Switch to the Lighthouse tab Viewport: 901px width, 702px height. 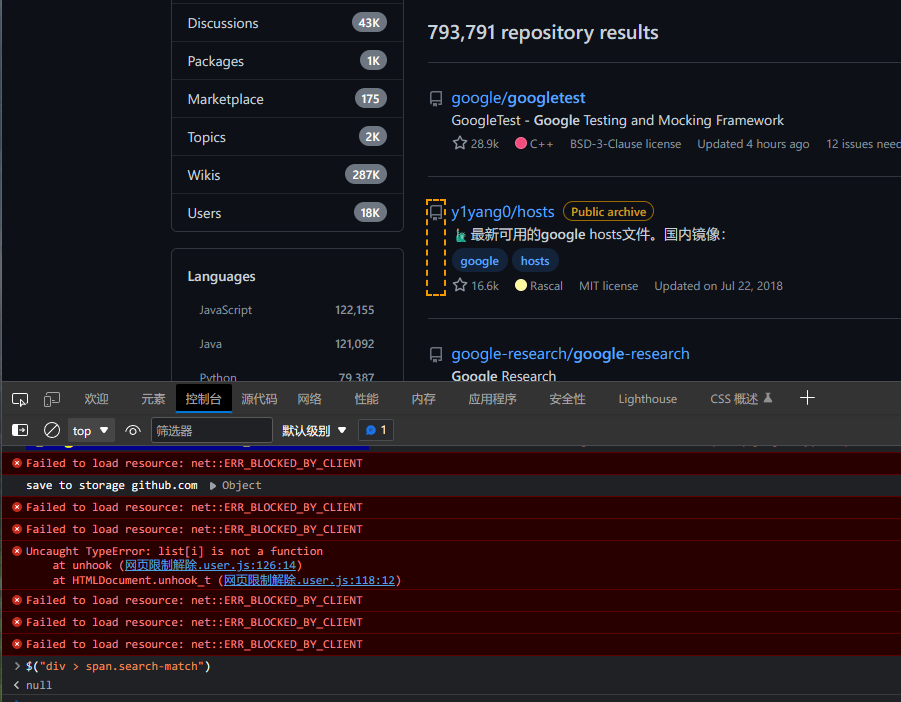click(x=648, y=399)
